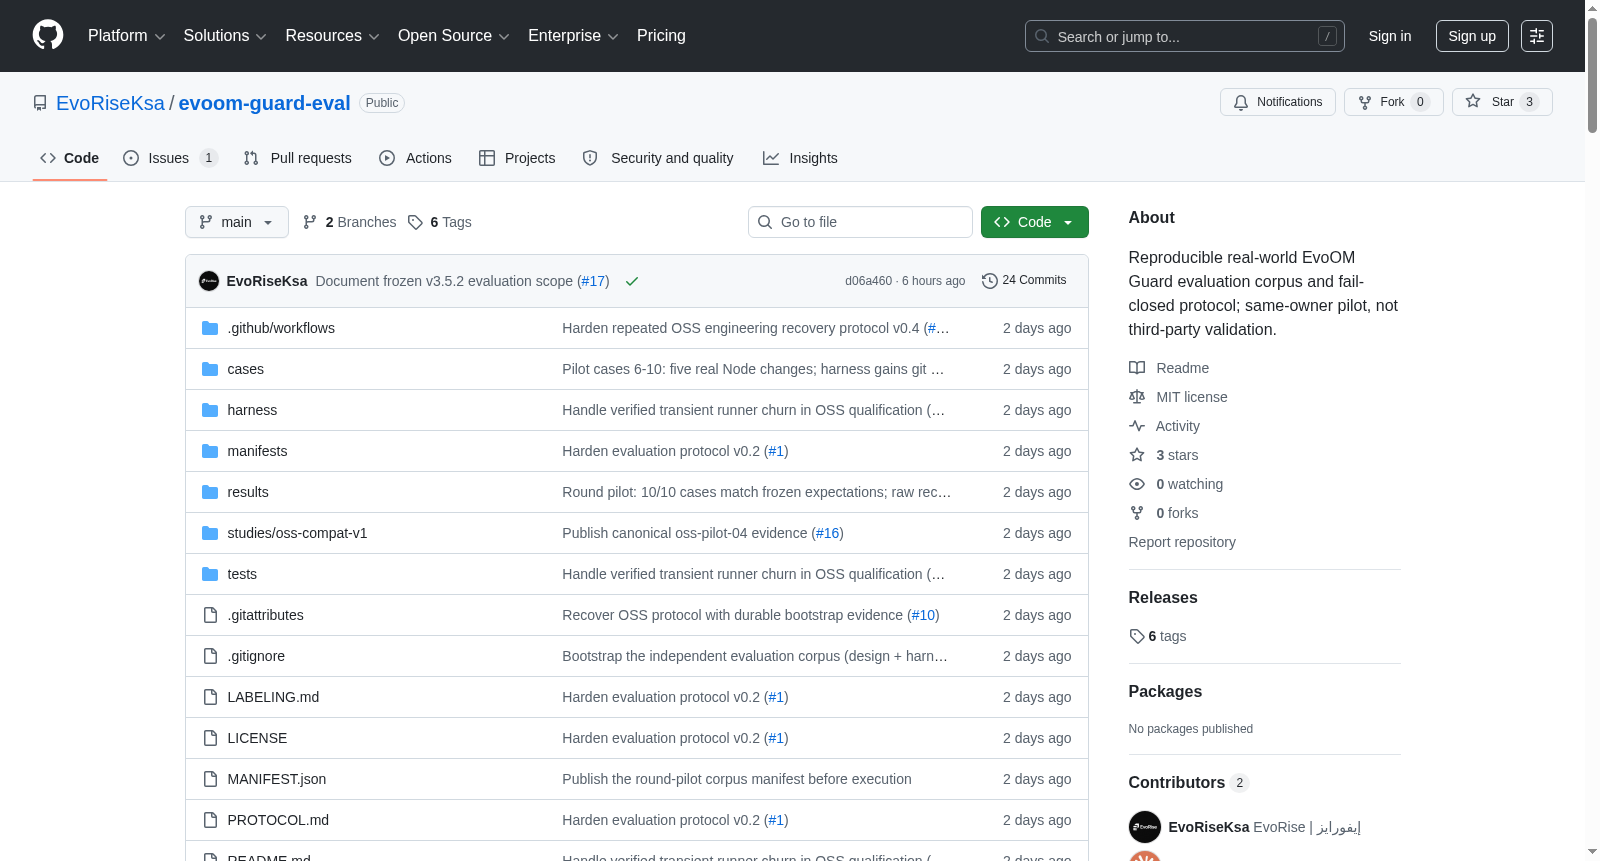
Task: Click the Search or jump to field
Action: click(1185, 36)
